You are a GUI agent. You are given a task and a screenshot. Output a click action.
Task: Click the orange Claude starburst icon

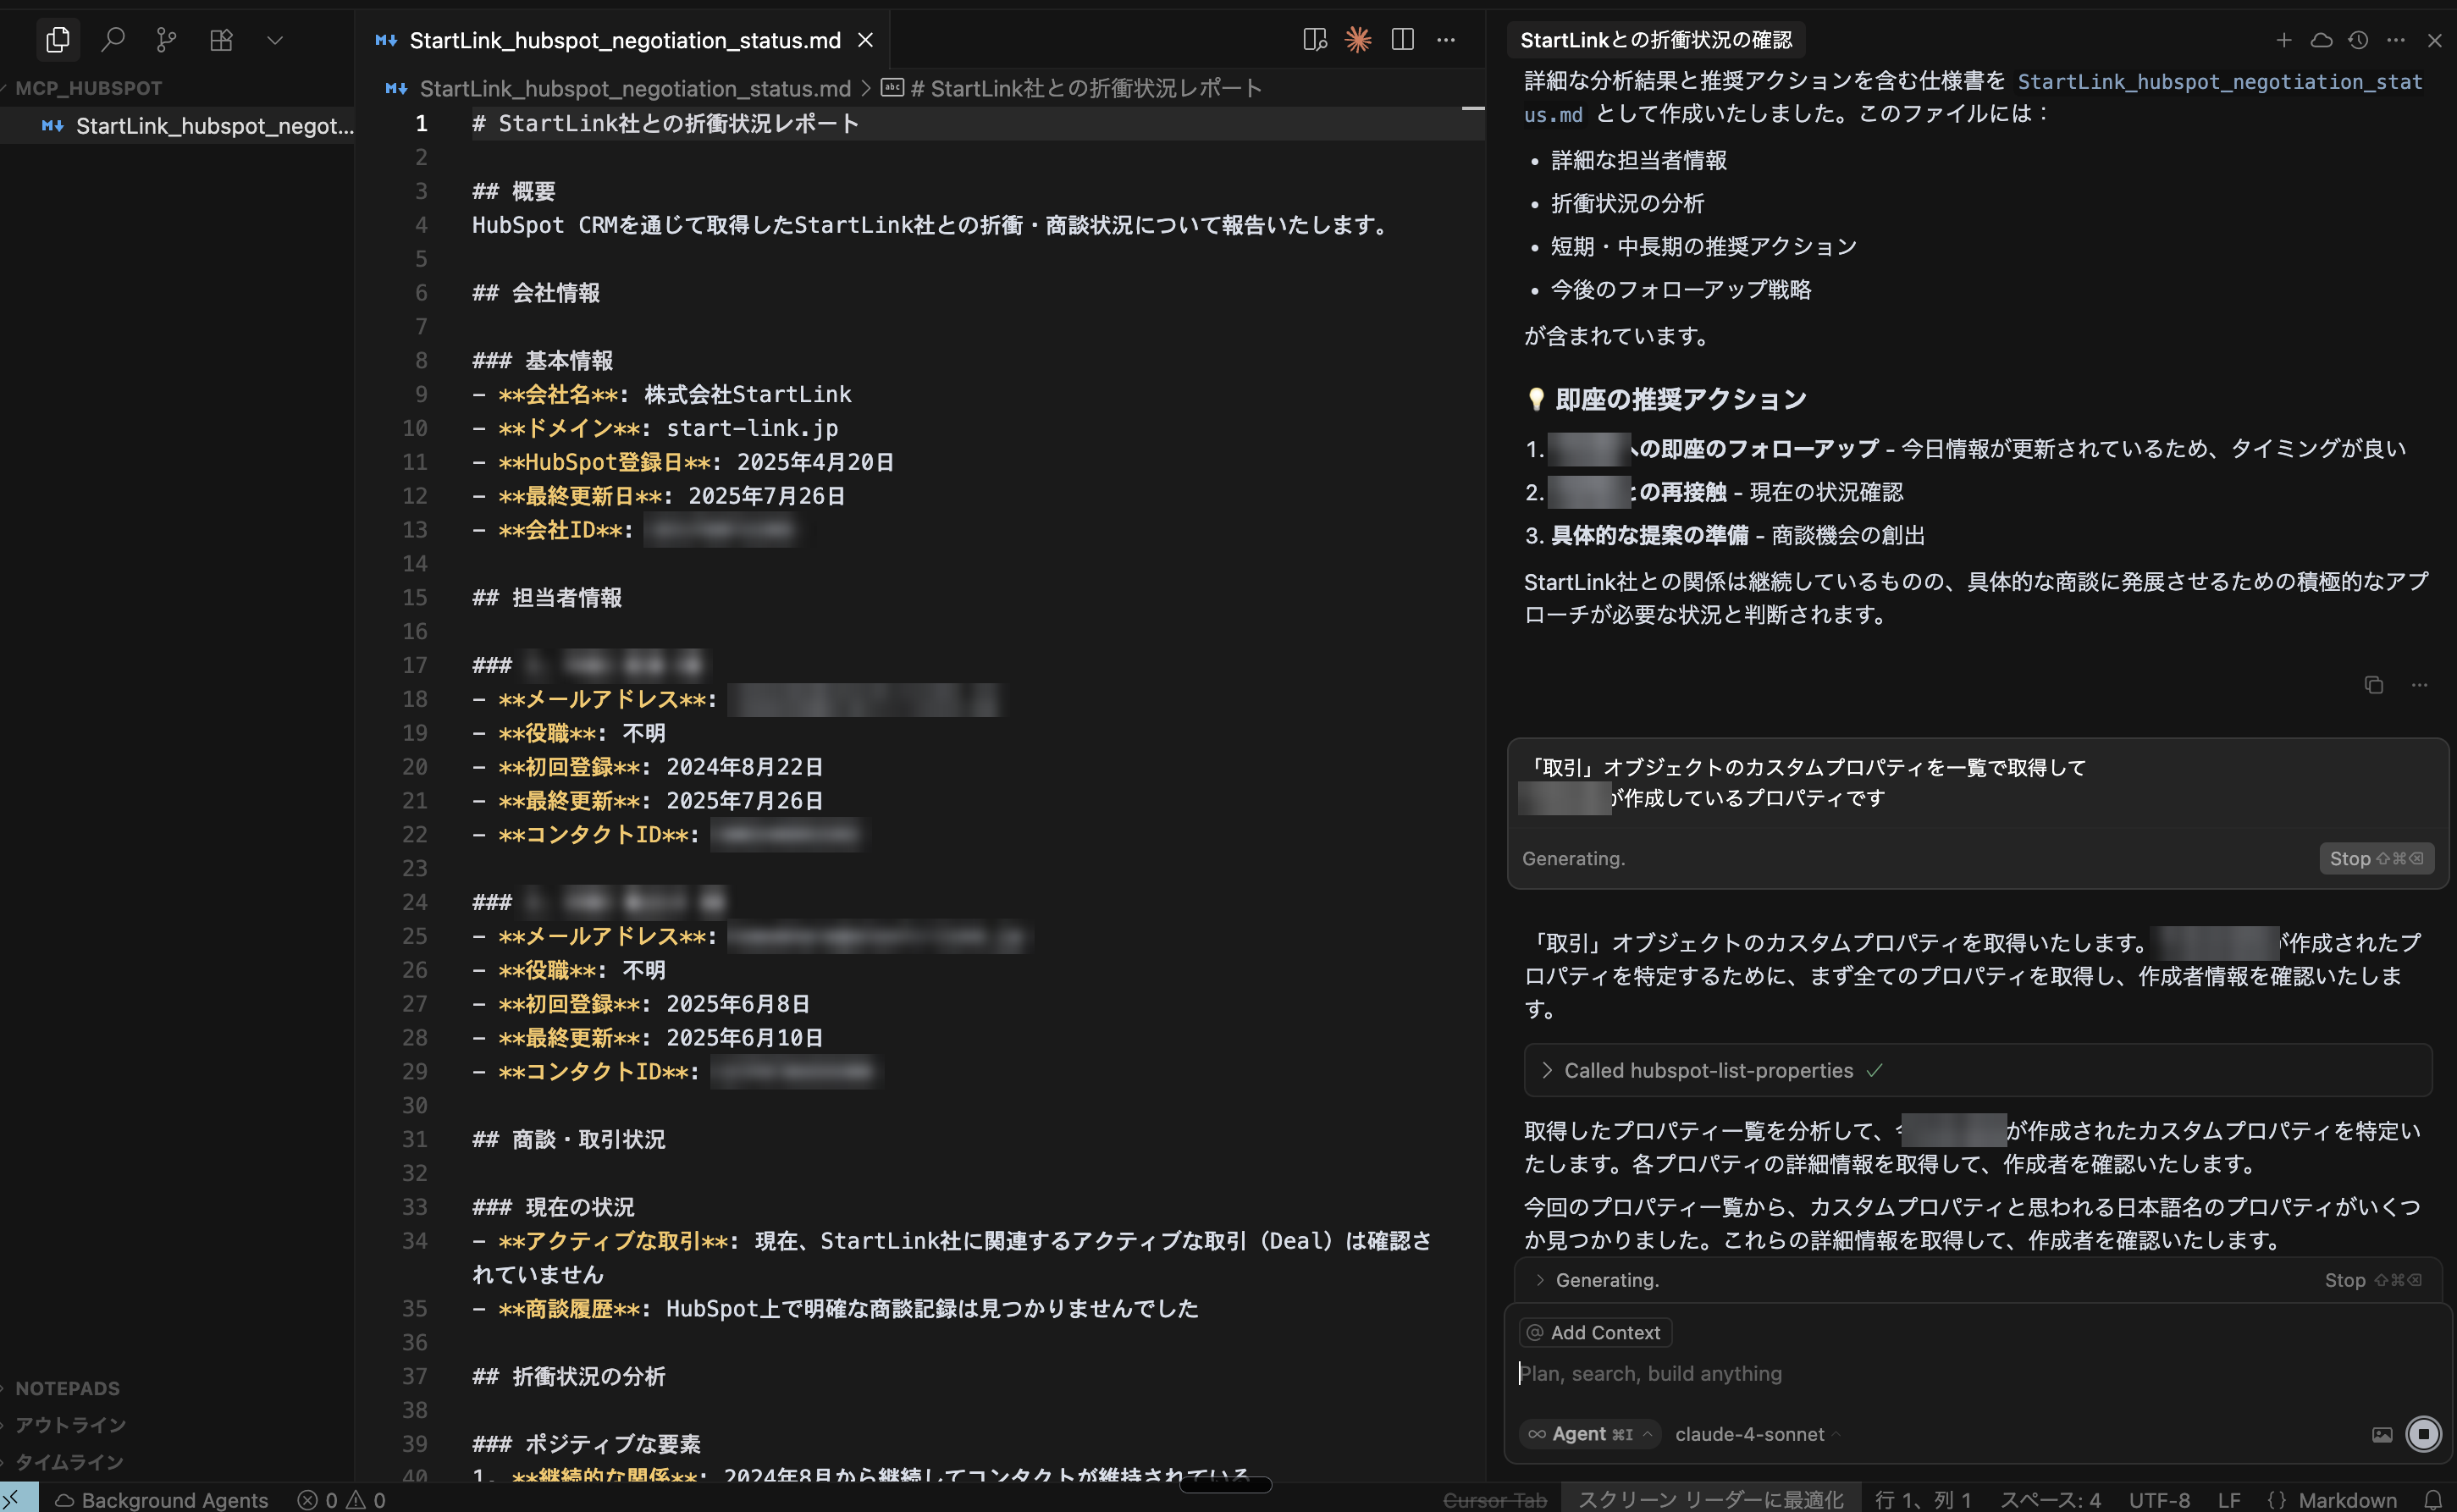[x=1358, y=40]
